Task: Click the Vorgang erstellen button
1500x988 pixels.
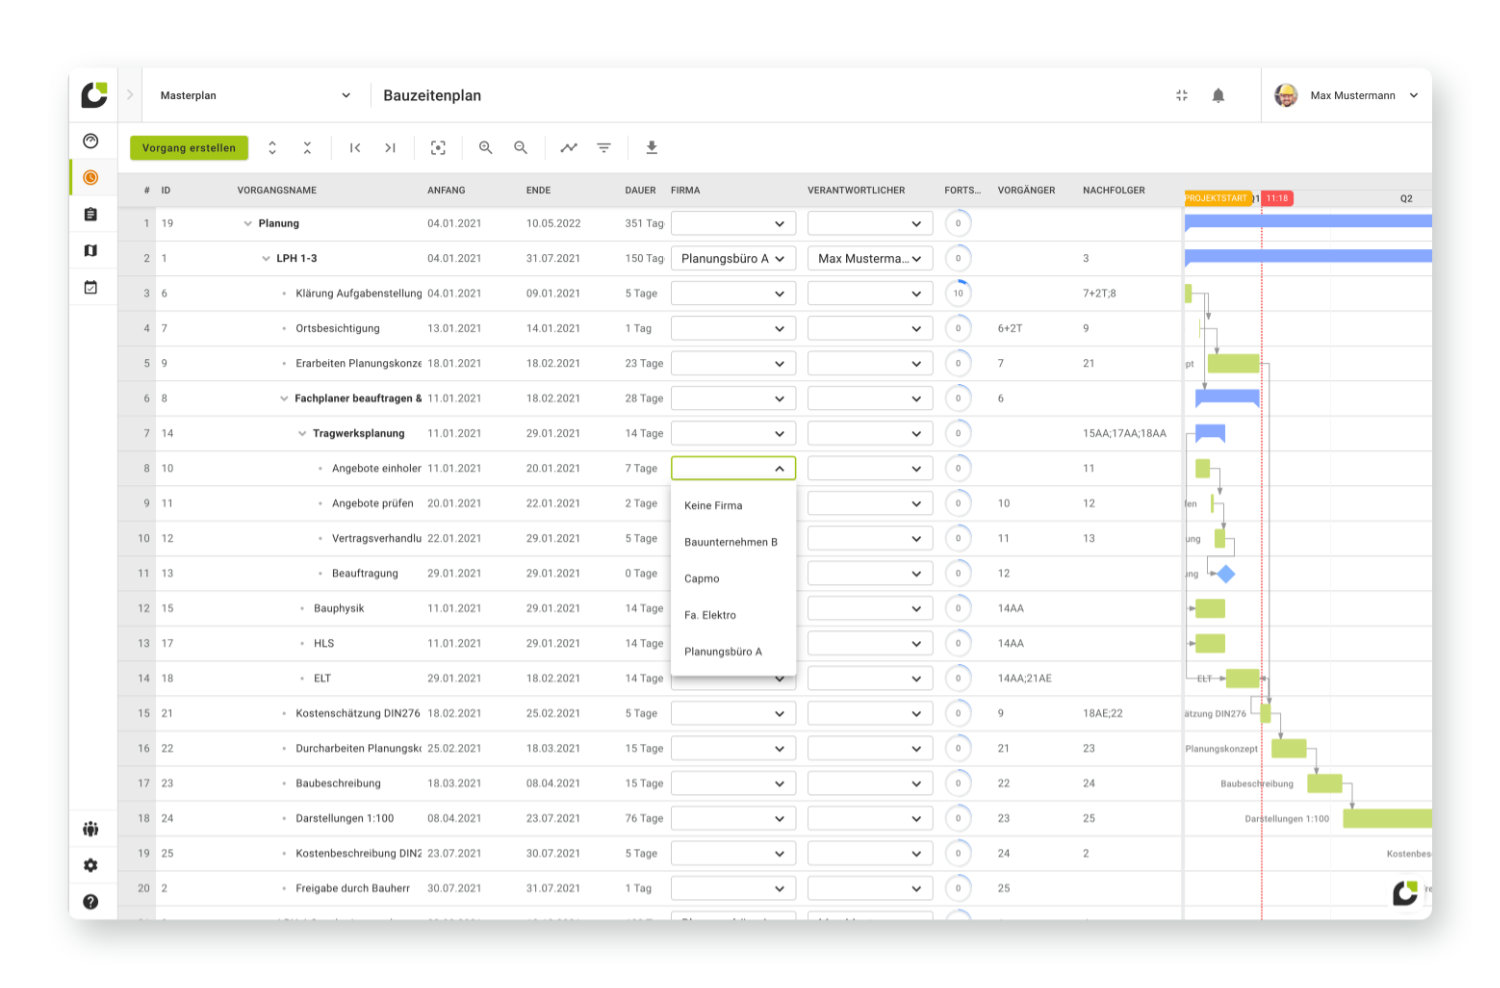Action: pos(189,148)
